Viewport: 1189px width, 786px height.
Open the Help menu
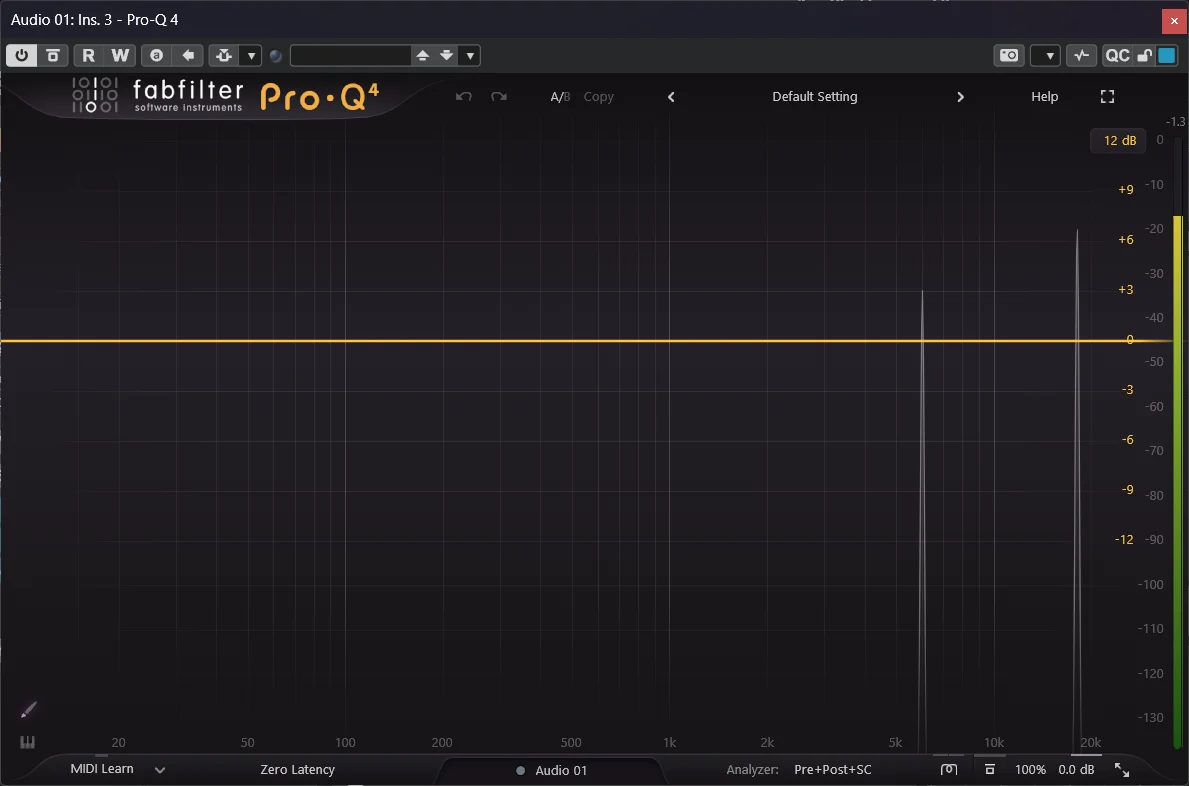coord(1044,97)
